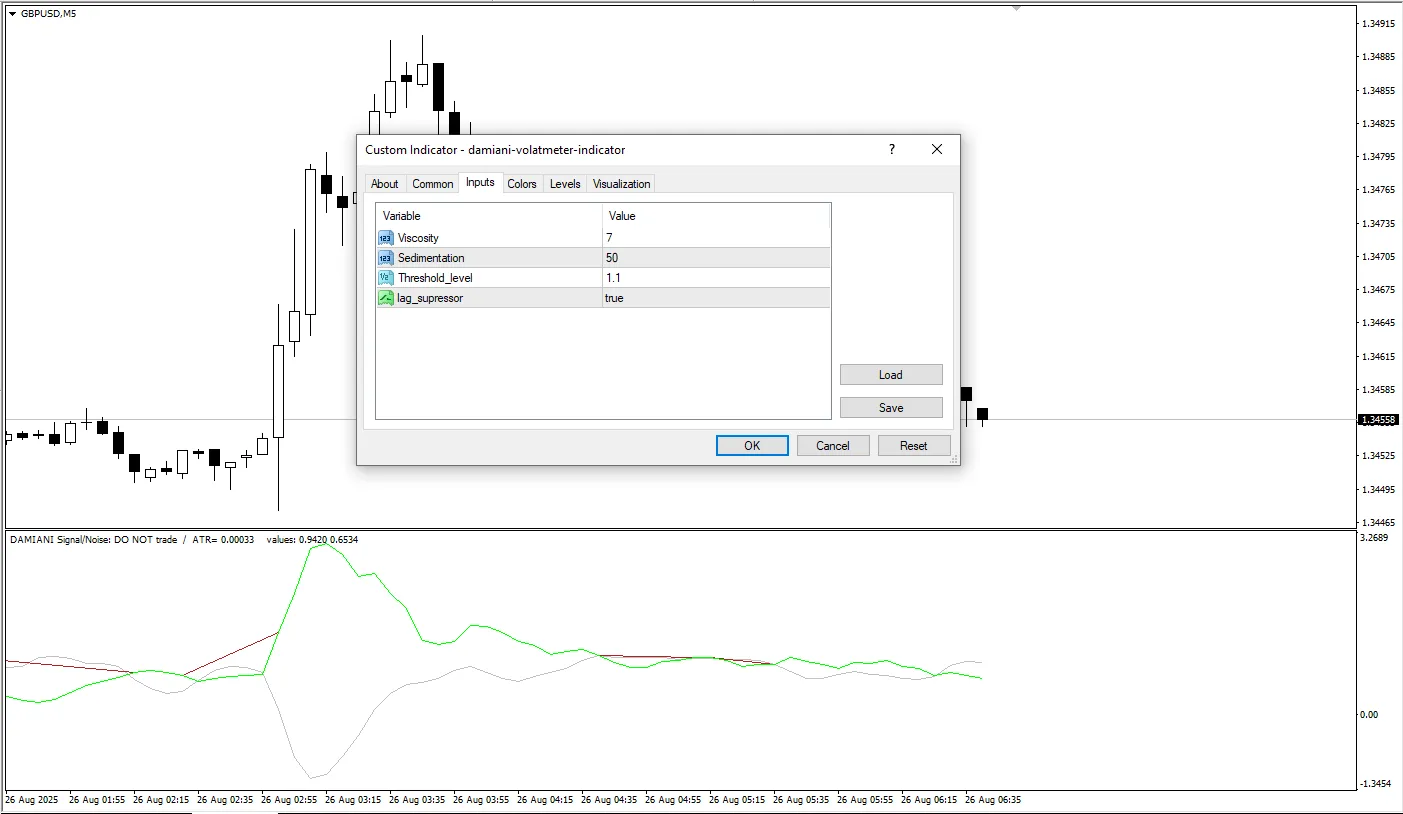Select the Sedimentation value 50 cell
1403x814 pixels.
715,258
